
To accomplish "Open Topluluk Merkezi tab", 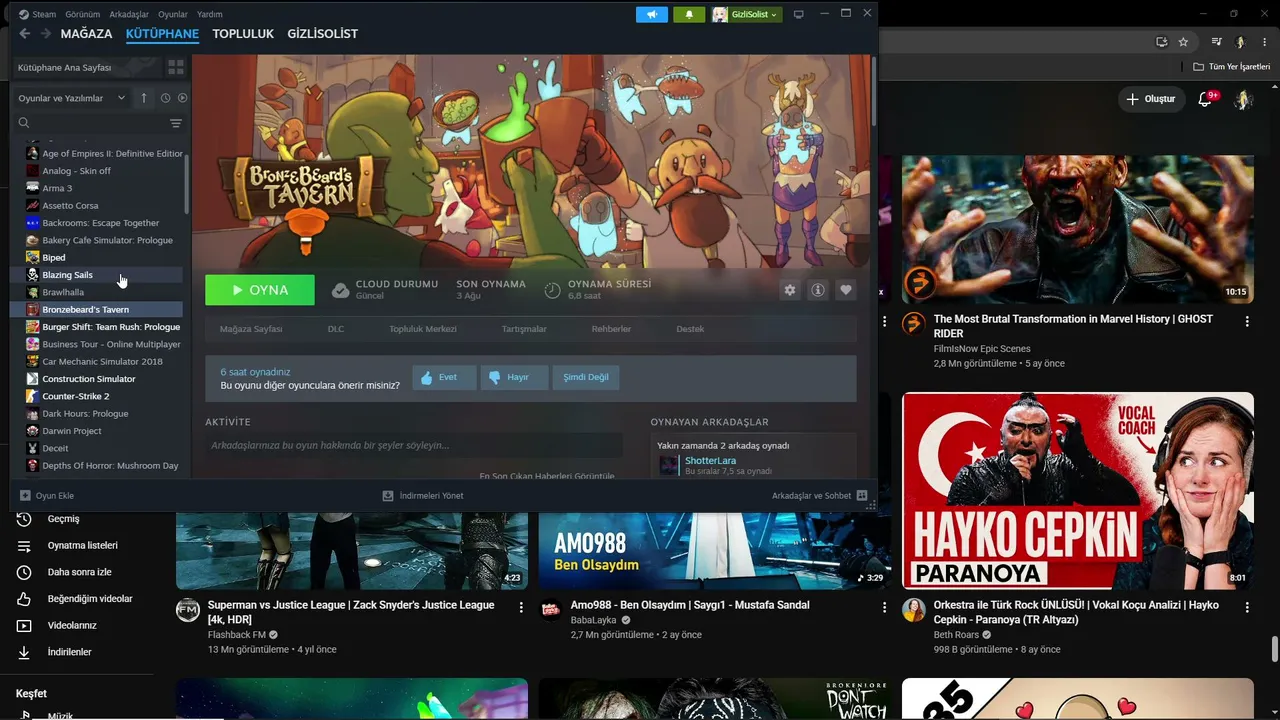I will [423, 329].
